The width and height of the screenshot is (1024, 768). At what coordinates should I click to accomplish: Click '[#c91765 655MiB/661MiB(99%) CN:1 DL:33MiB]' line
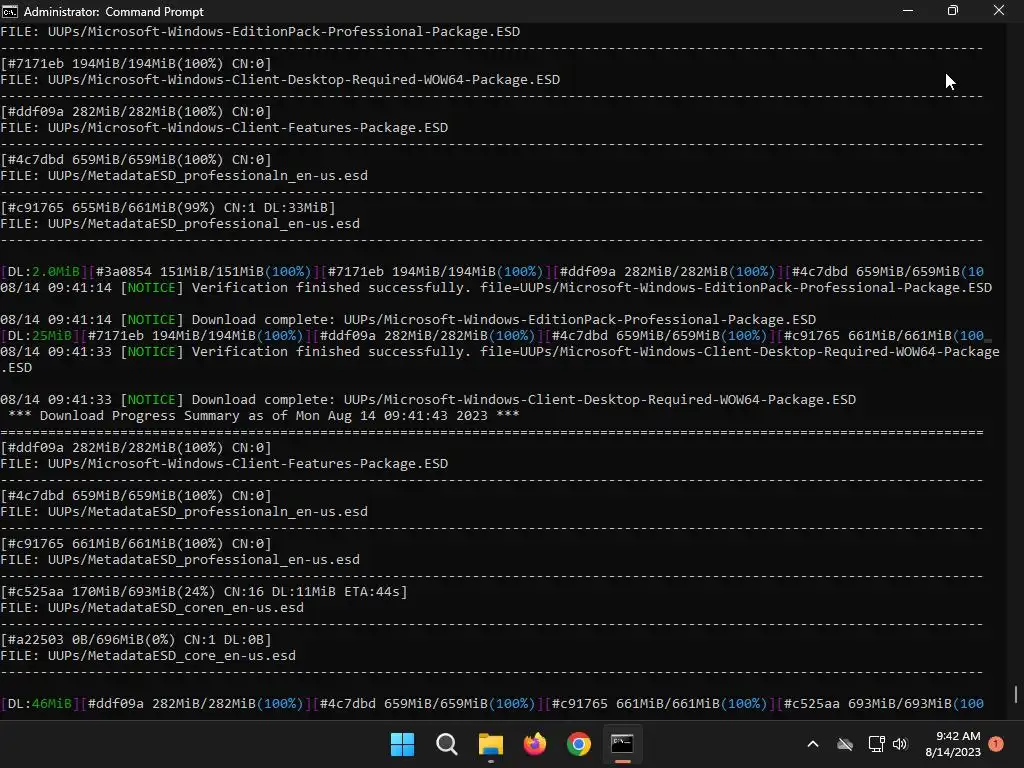tap(168, 208)
